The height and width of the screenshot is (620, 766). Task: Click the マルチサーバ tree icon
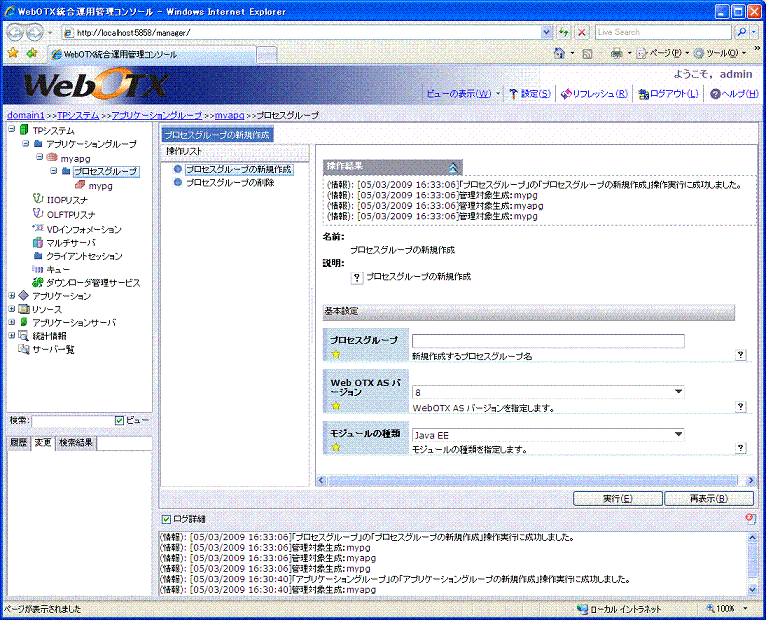pos(38,242)
